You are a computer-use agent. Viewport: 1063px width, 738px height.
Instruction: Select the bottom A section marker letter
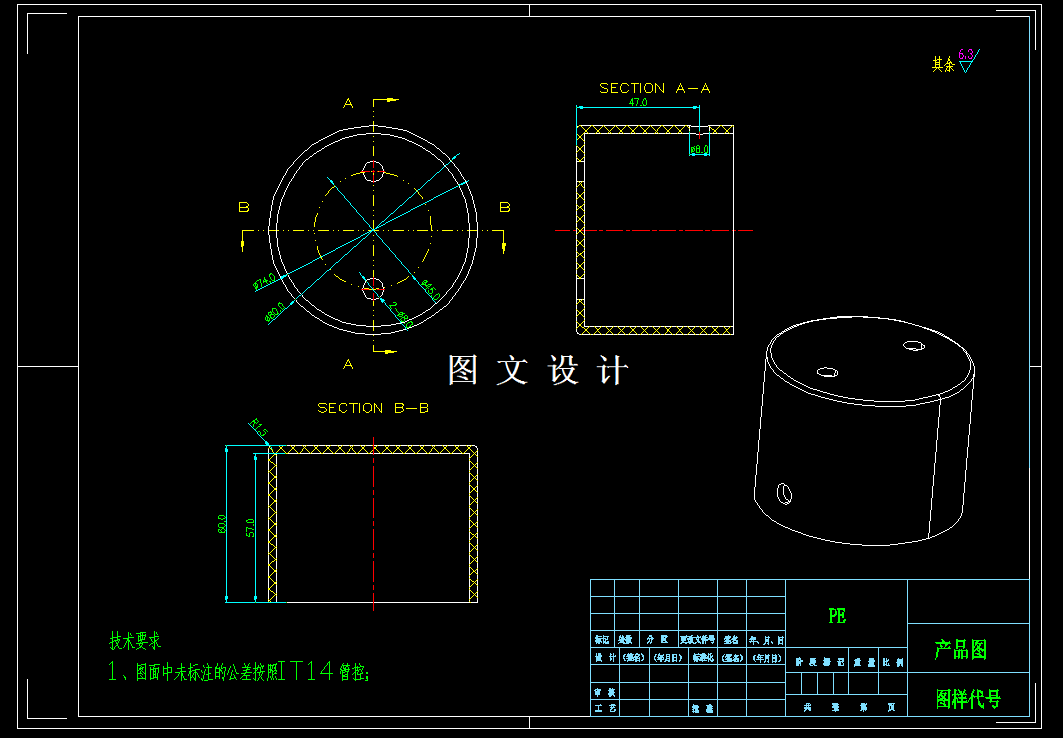tap(348, 365)
